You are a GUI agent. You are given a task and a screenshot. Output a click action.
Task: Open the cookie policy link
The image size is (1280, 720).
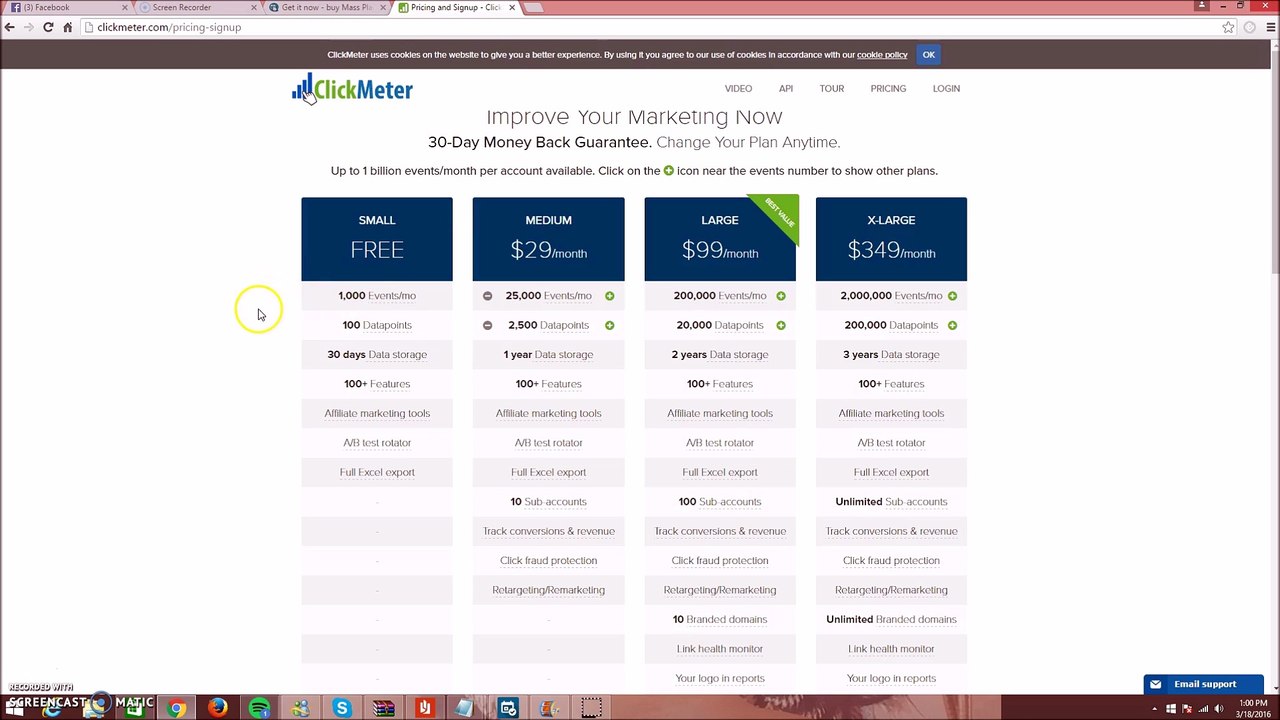coord(882,55)
